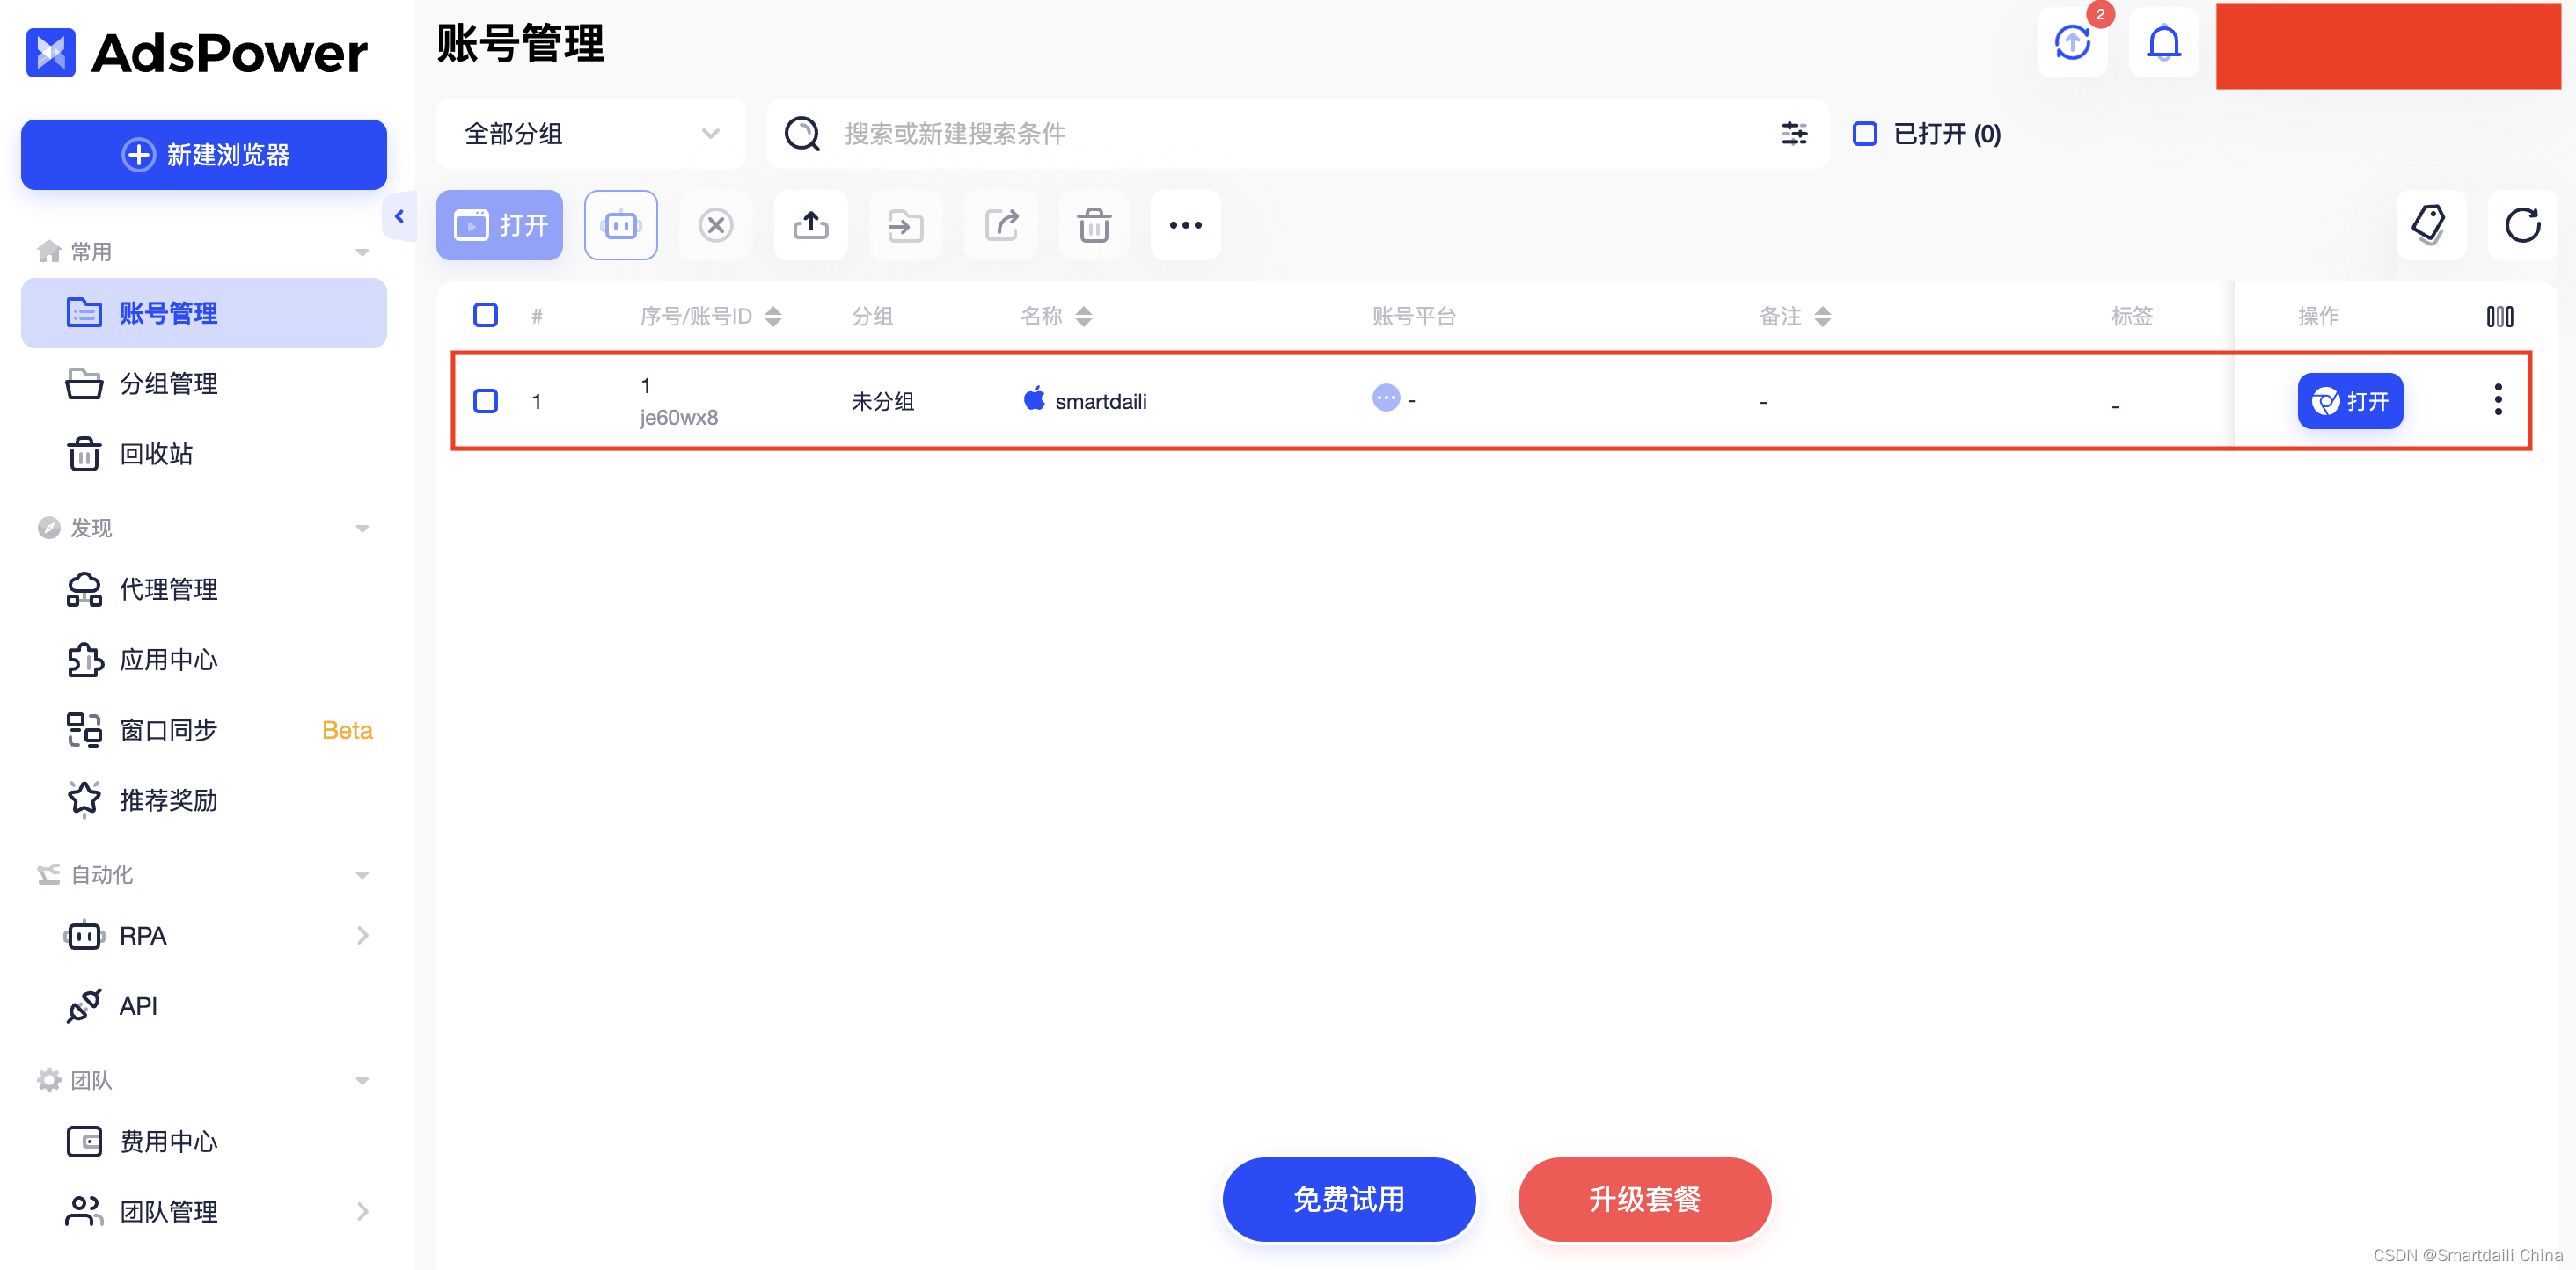Check the smartdaili row checkbox

click(486, 401)
